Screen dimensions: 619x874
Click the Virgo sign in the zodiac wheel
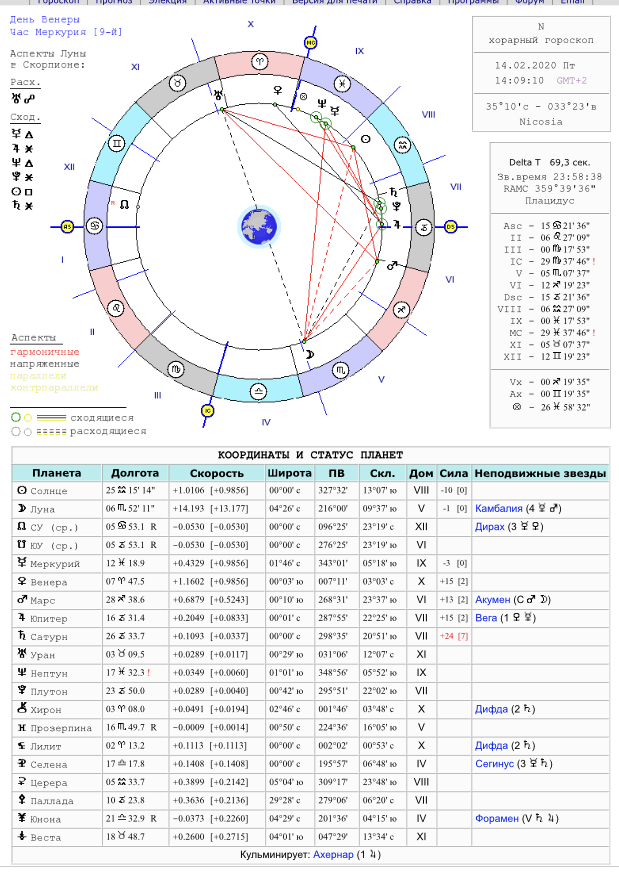176,369
